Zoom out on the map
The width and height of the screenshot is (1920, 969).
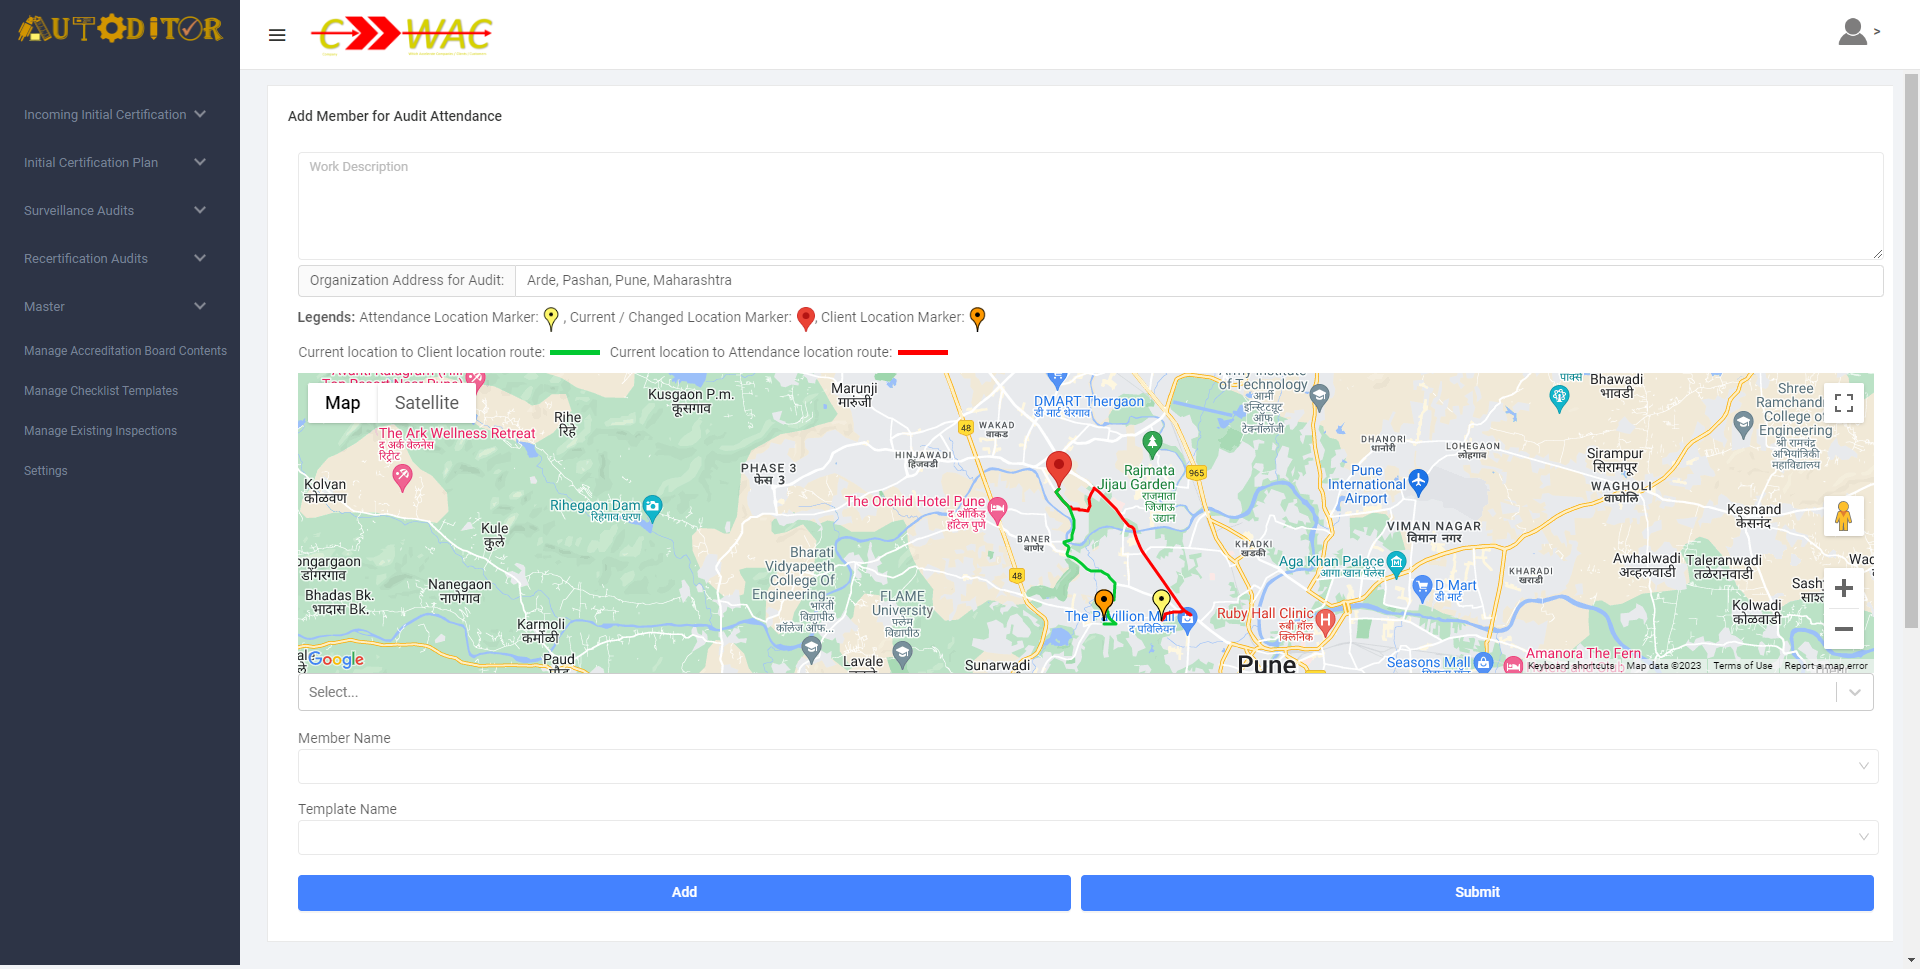(x=1844, y=629)
